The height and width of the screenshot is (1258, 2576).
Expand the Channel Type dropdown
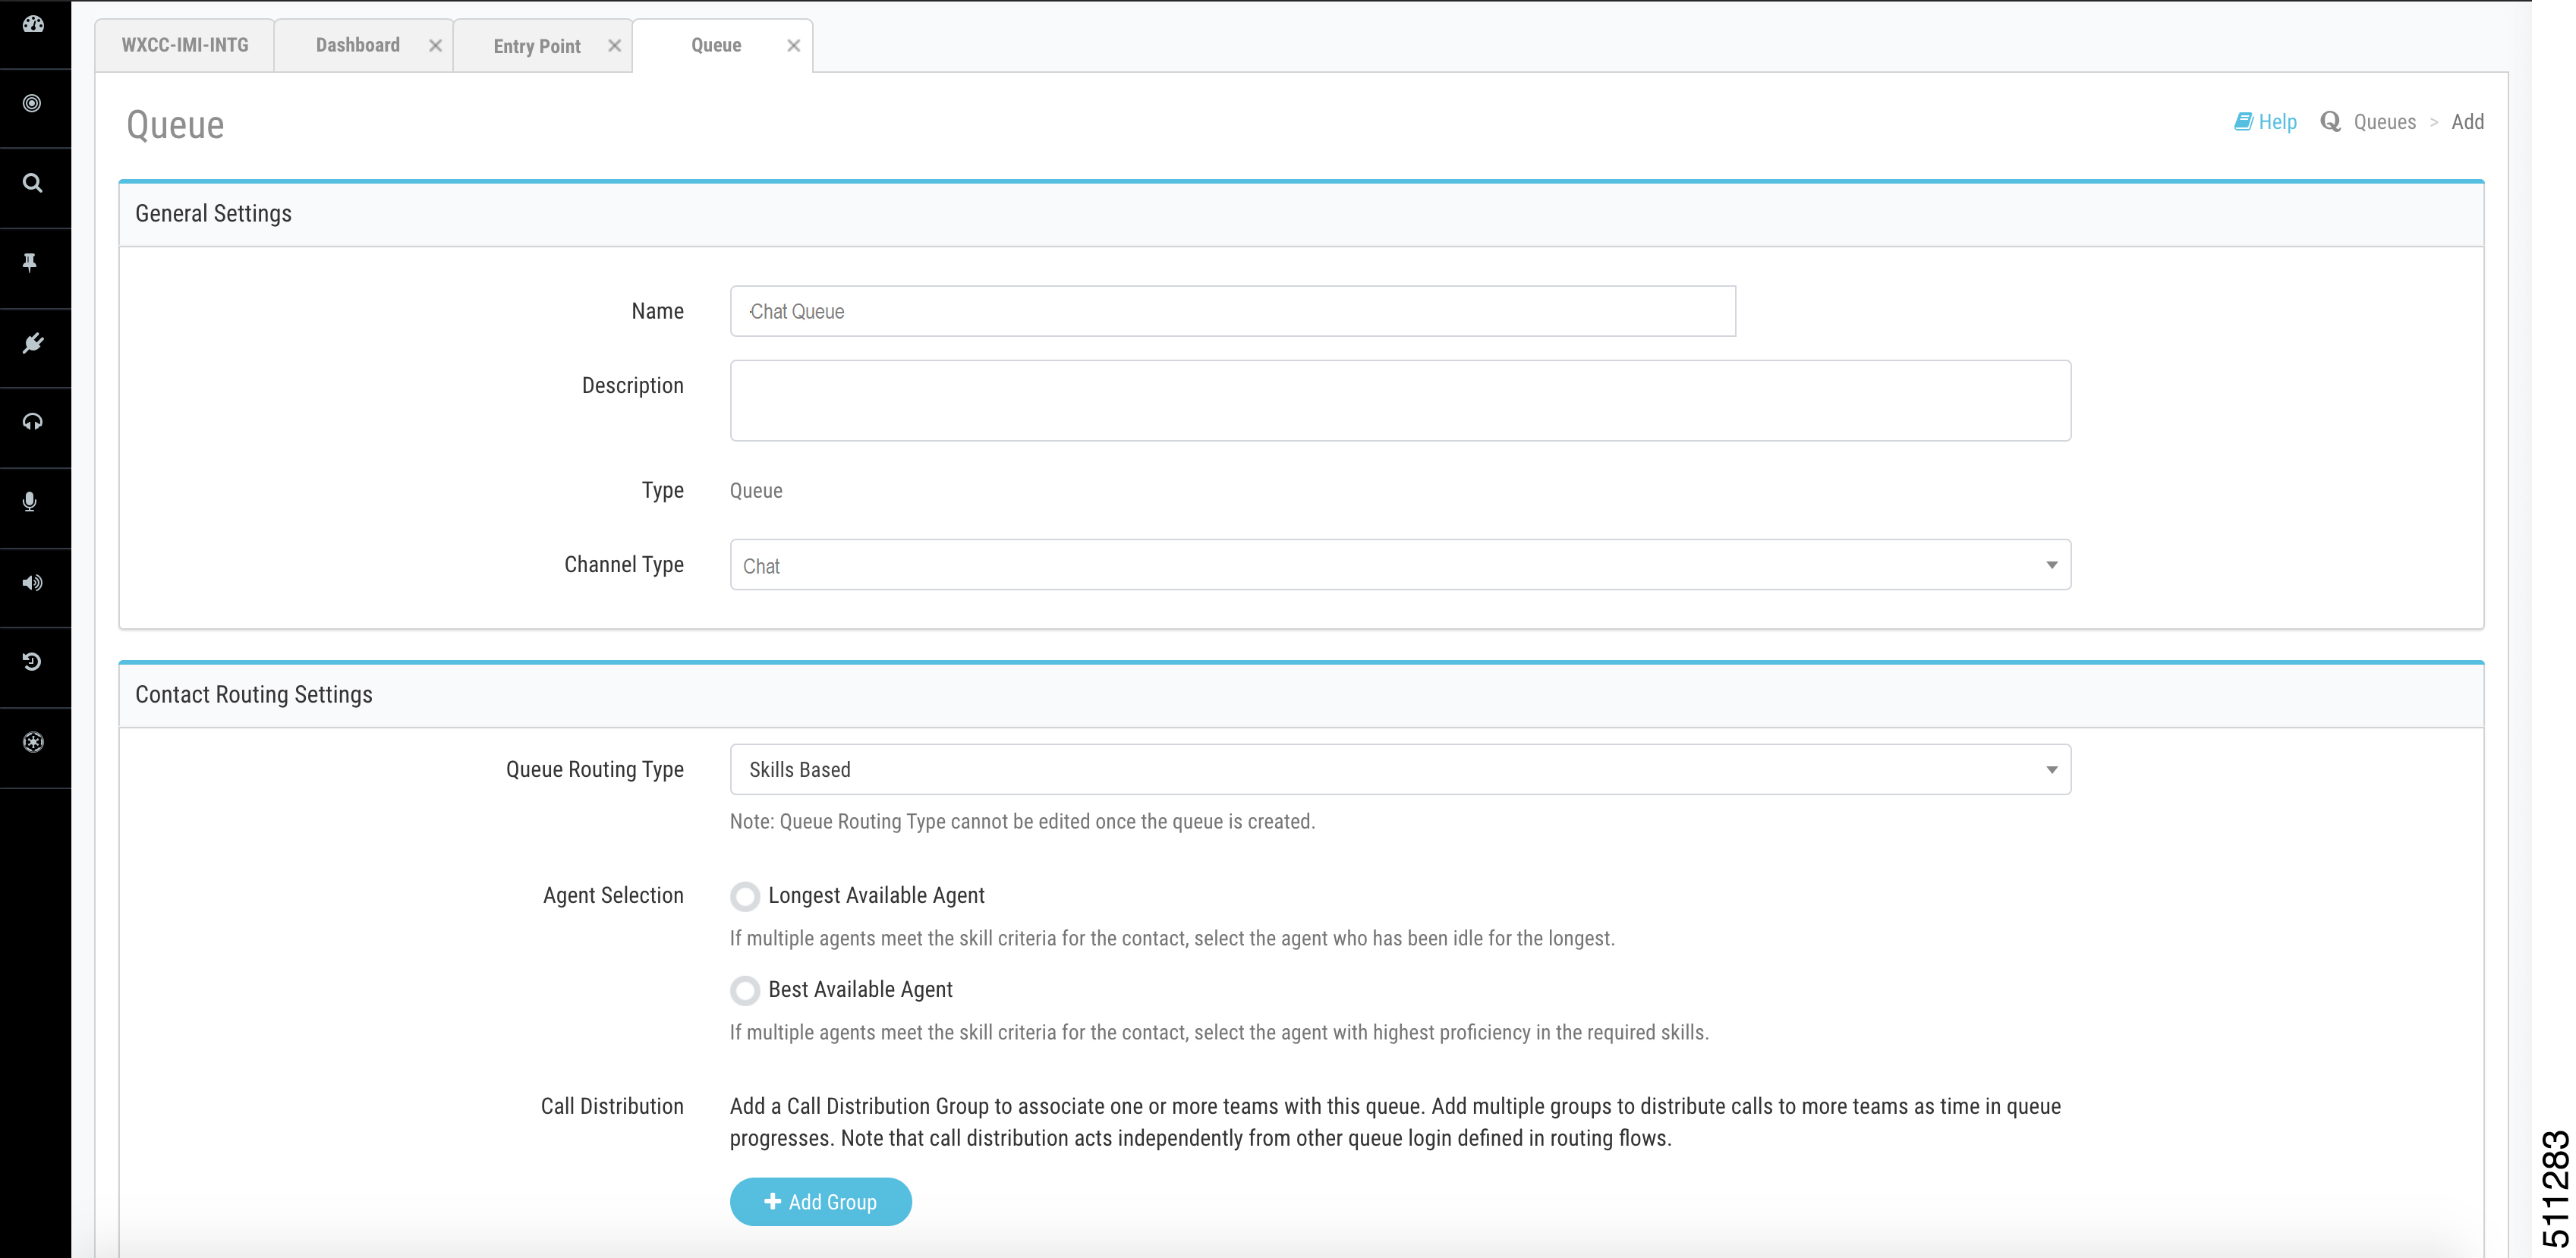(1400, 565)
